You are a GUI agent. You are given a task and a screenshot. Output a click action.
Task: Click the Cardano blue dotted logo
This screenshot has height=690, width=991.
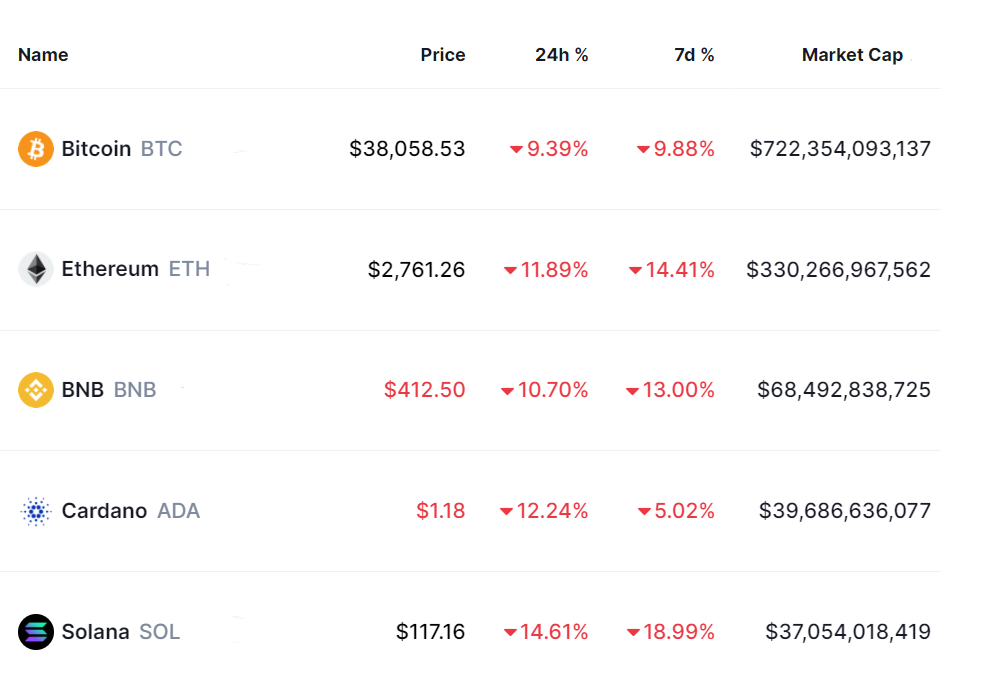click(36, 511)
